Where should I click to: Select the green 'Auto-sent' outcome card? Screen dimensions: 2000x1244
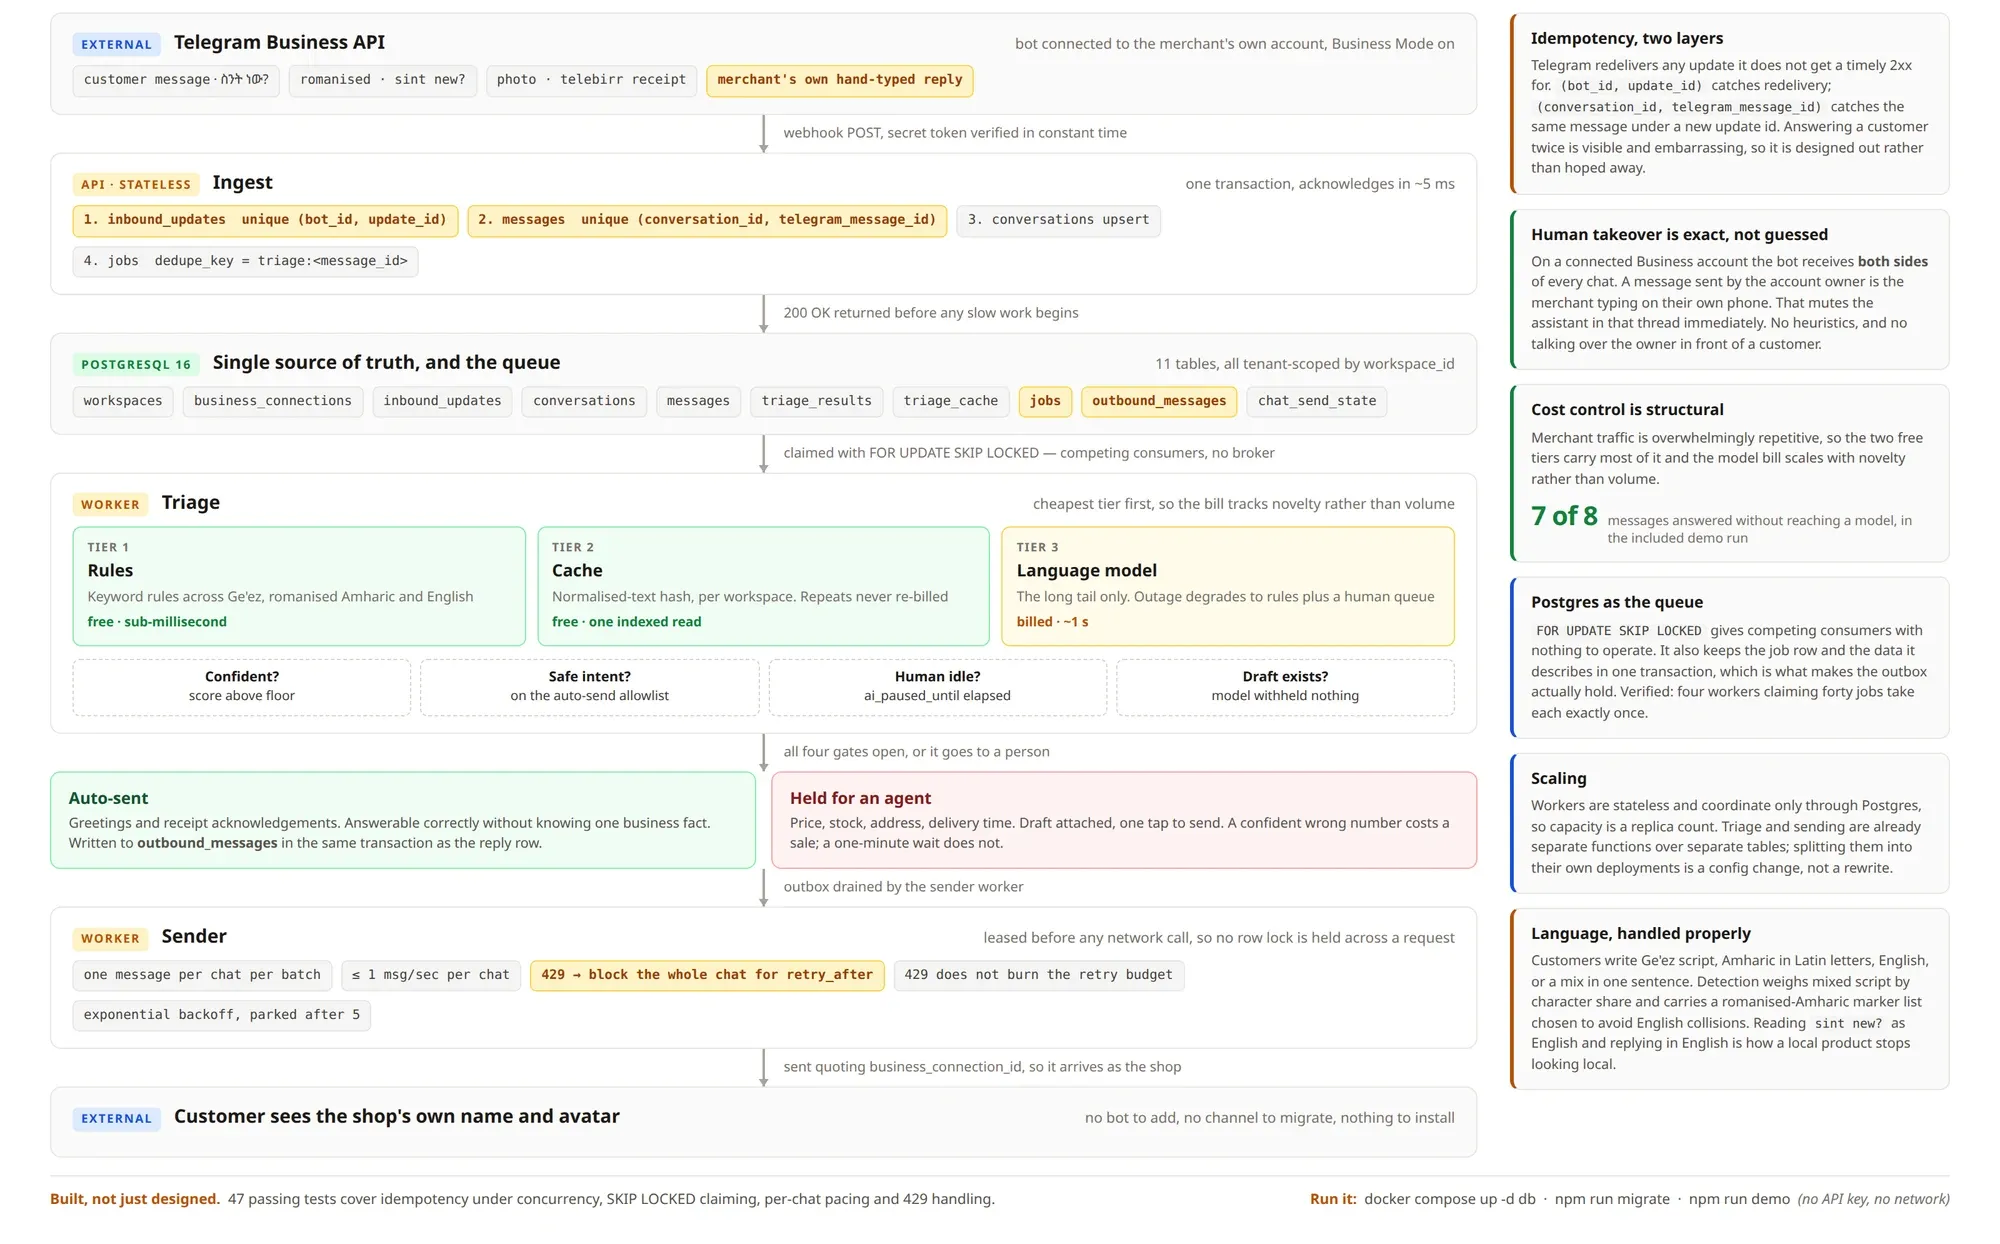pos(403,820)
